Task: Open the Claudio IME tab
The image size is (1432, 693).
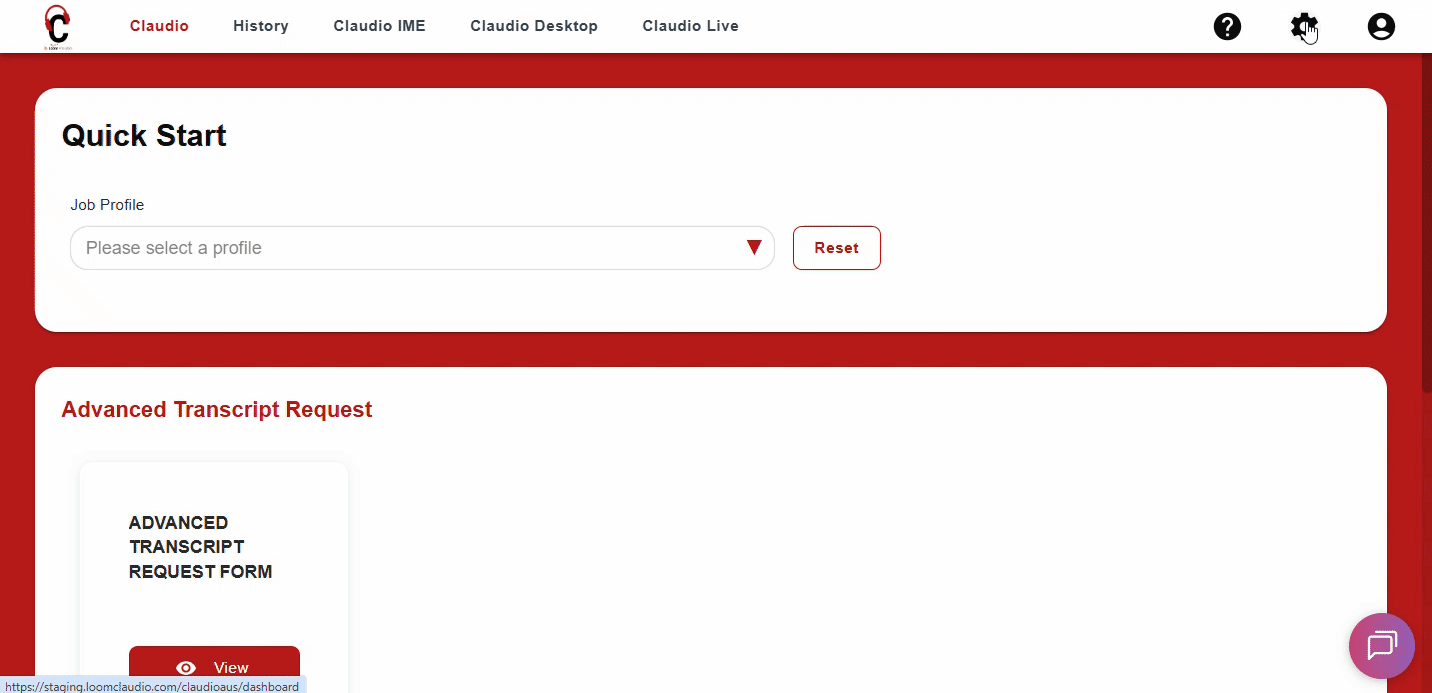Action: (379, 26)
